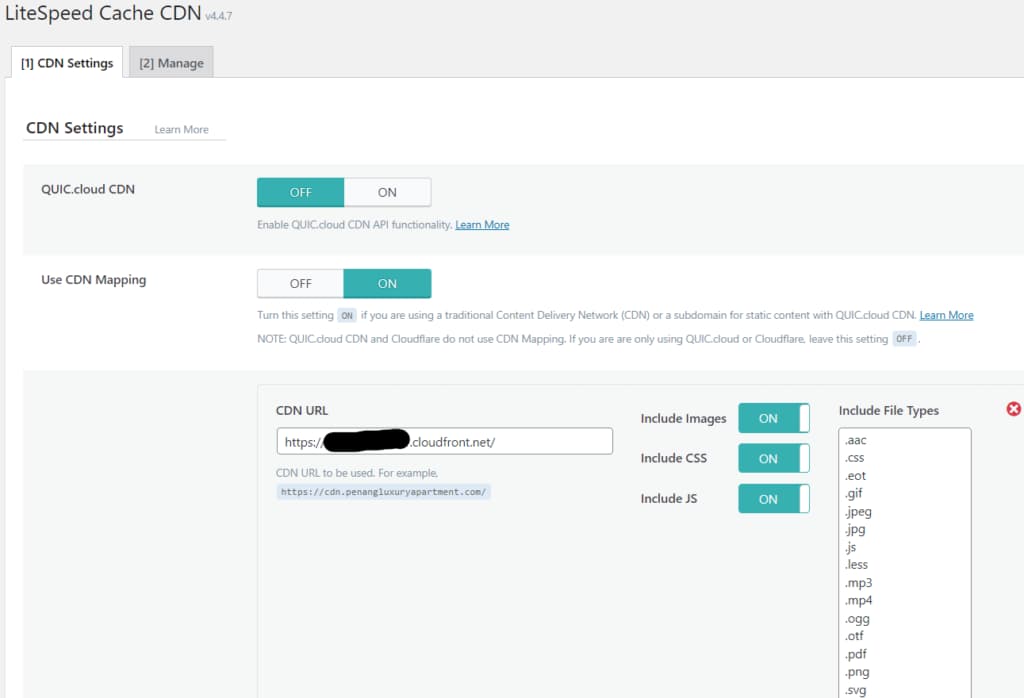Open Learn More link for QUIC.cloud CDN API
Viewport: 1024px width, 698px height.
pyautogui.click(x=482, y=225)
